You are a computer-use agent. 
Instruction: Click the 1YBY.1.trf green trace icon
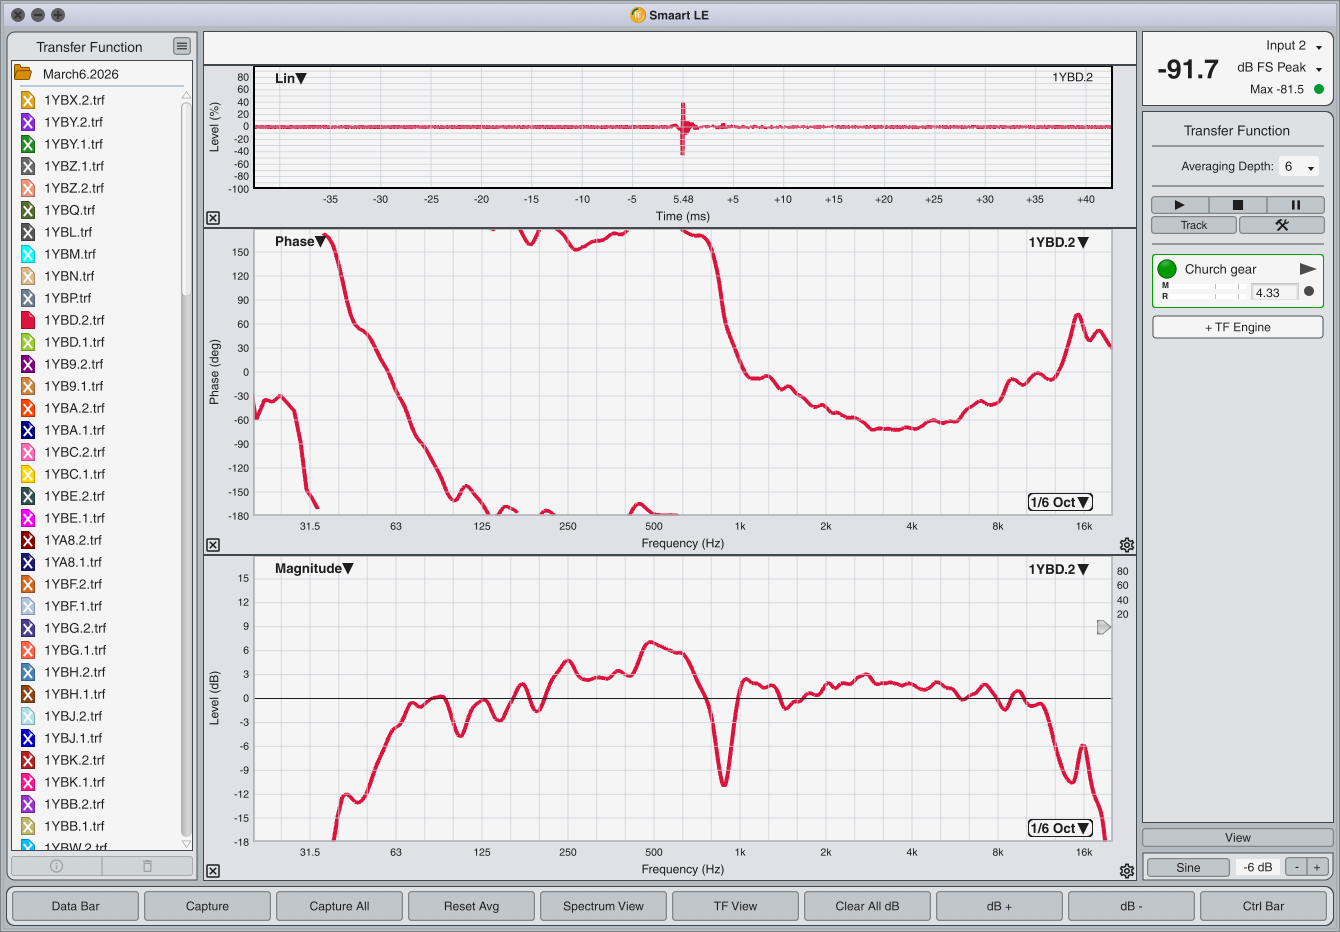[28, 144]
